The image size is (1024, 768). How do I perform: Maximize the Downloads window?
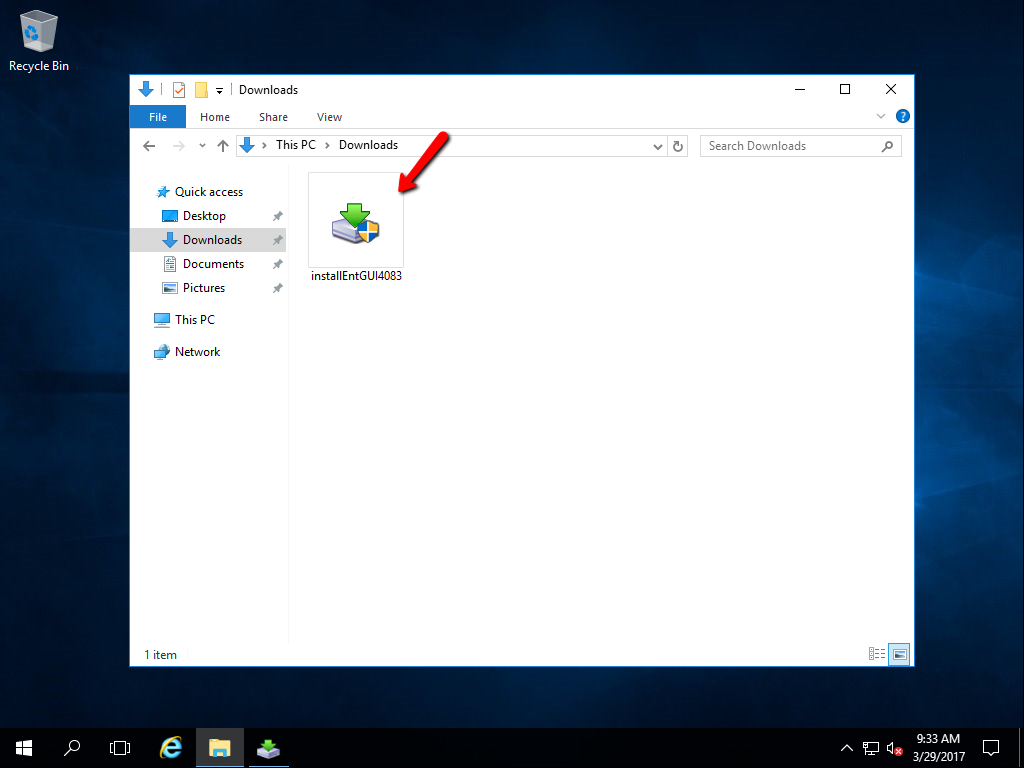pyautogui.click(x=844, y=89)
